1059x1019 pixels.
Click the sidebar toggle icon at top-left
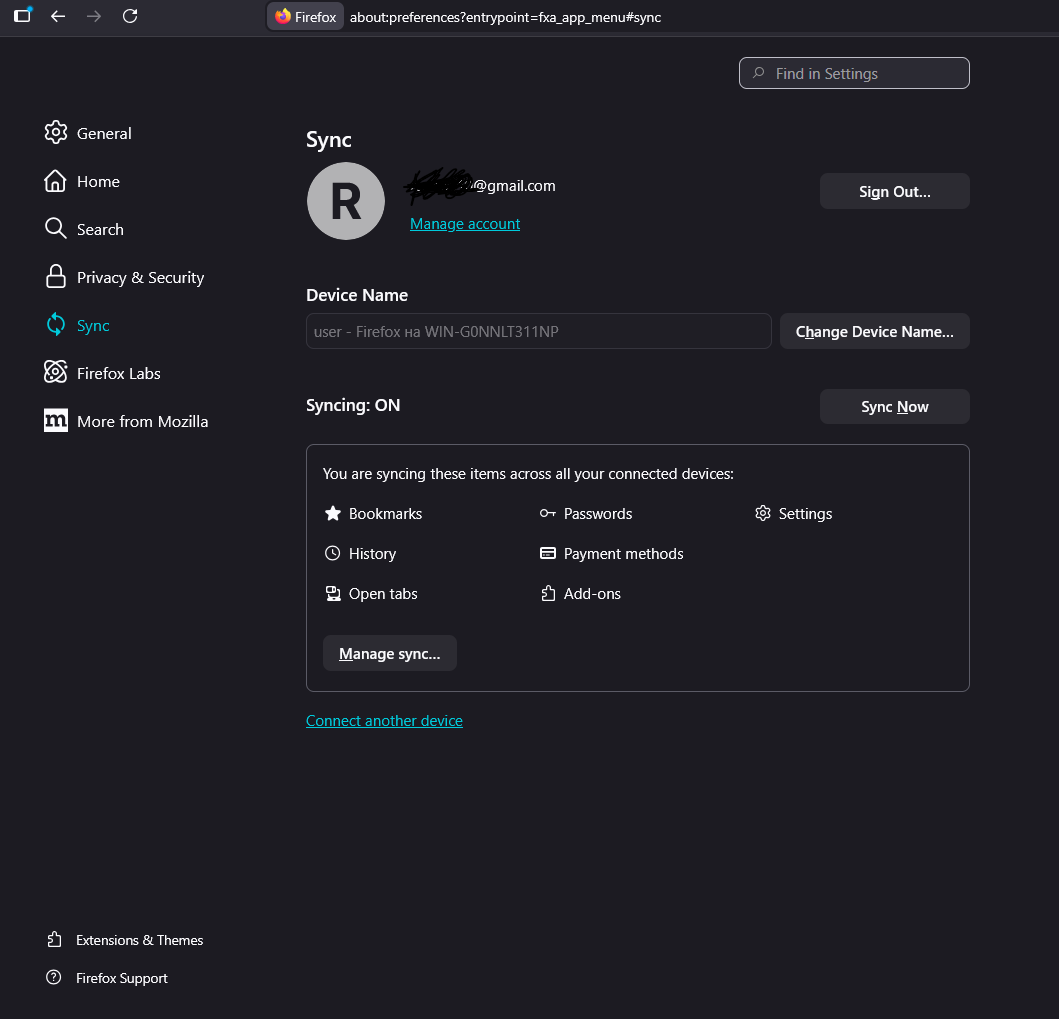coord(22,16)
